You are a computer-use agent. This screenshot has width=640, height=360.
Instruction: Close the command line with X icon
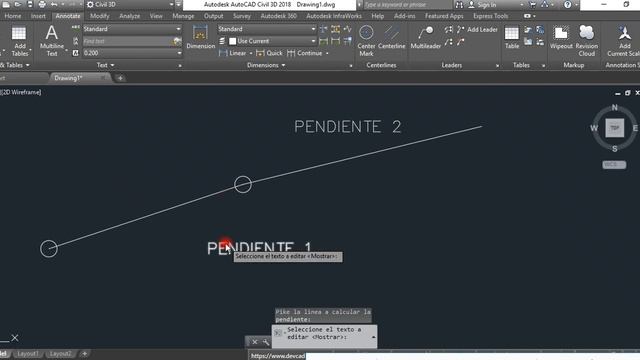255,342
